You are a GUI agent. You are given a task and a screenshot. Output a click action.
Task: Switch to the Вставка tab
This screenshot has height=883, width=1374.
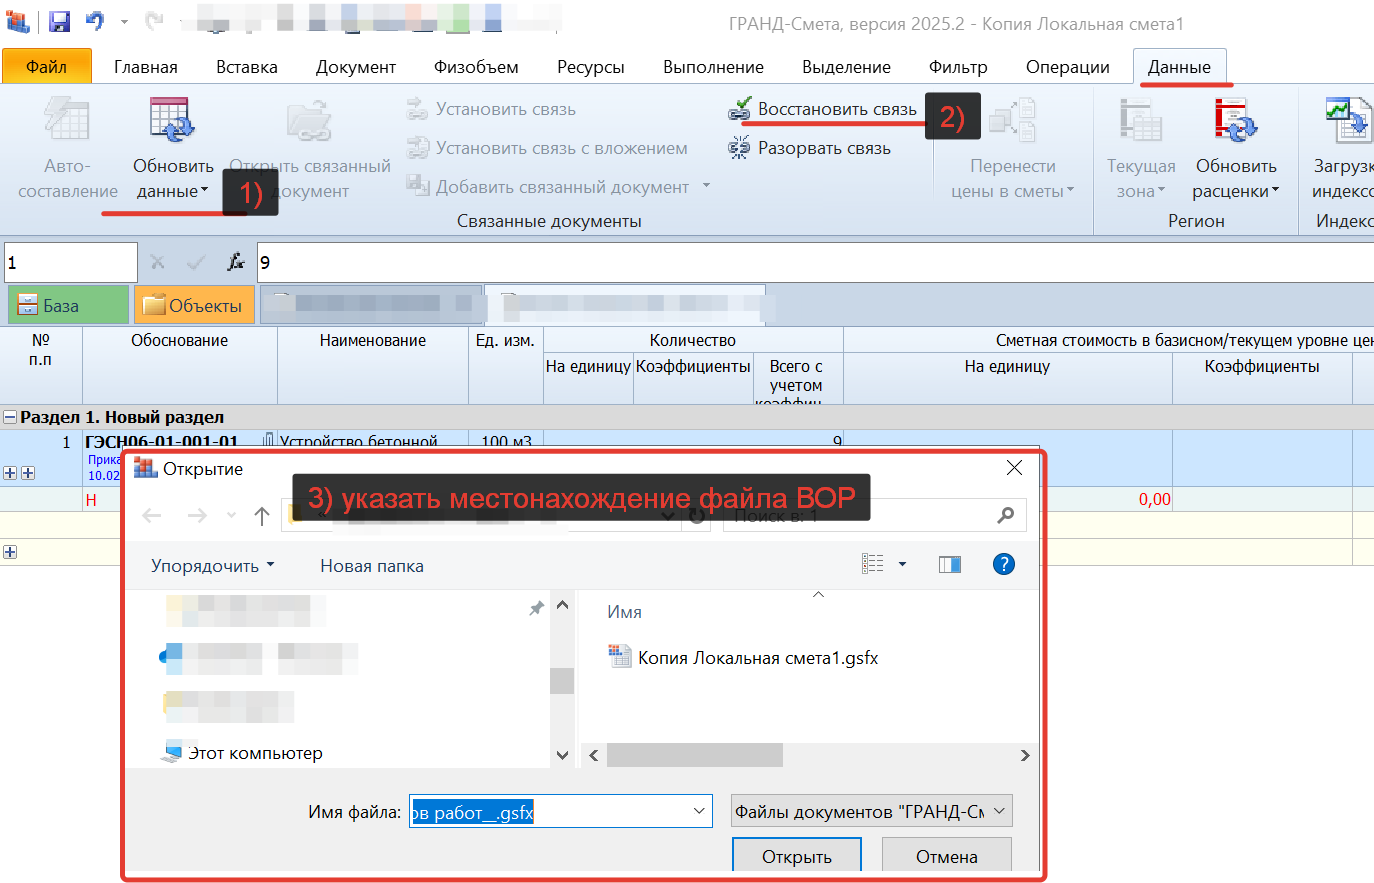click(x=247, y=67)
